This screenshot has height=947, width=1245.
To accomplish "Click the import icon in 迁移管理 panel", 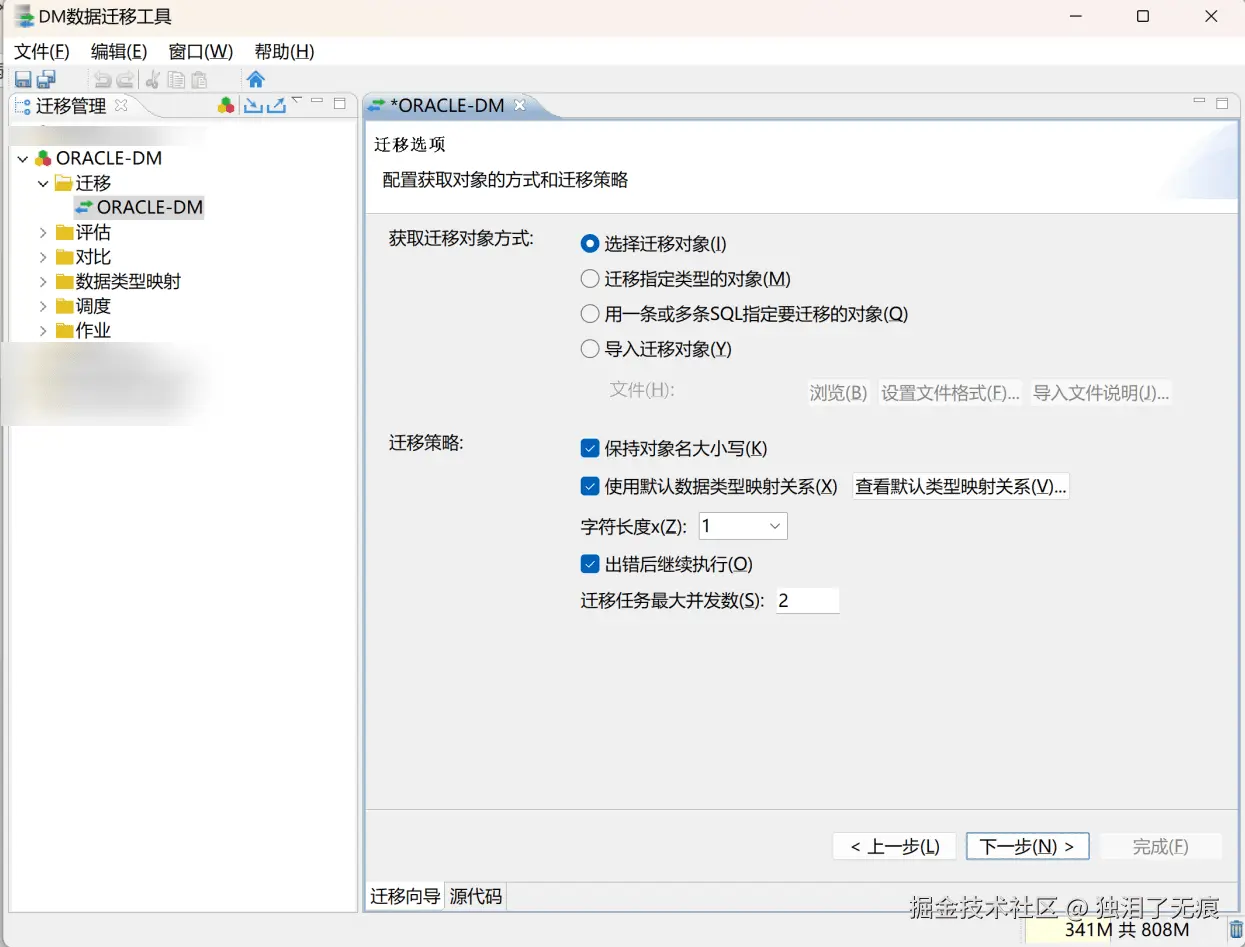I will pos(253,105).
